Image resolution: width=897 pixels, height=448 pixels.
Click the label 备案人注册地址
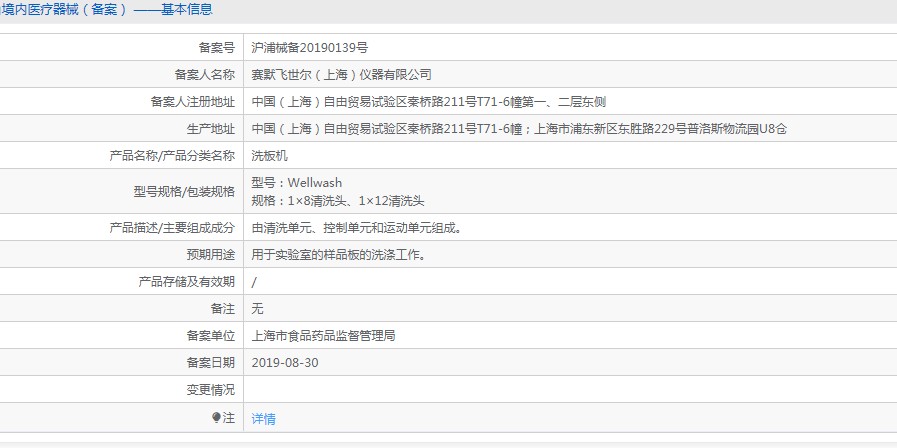[192, 102]
